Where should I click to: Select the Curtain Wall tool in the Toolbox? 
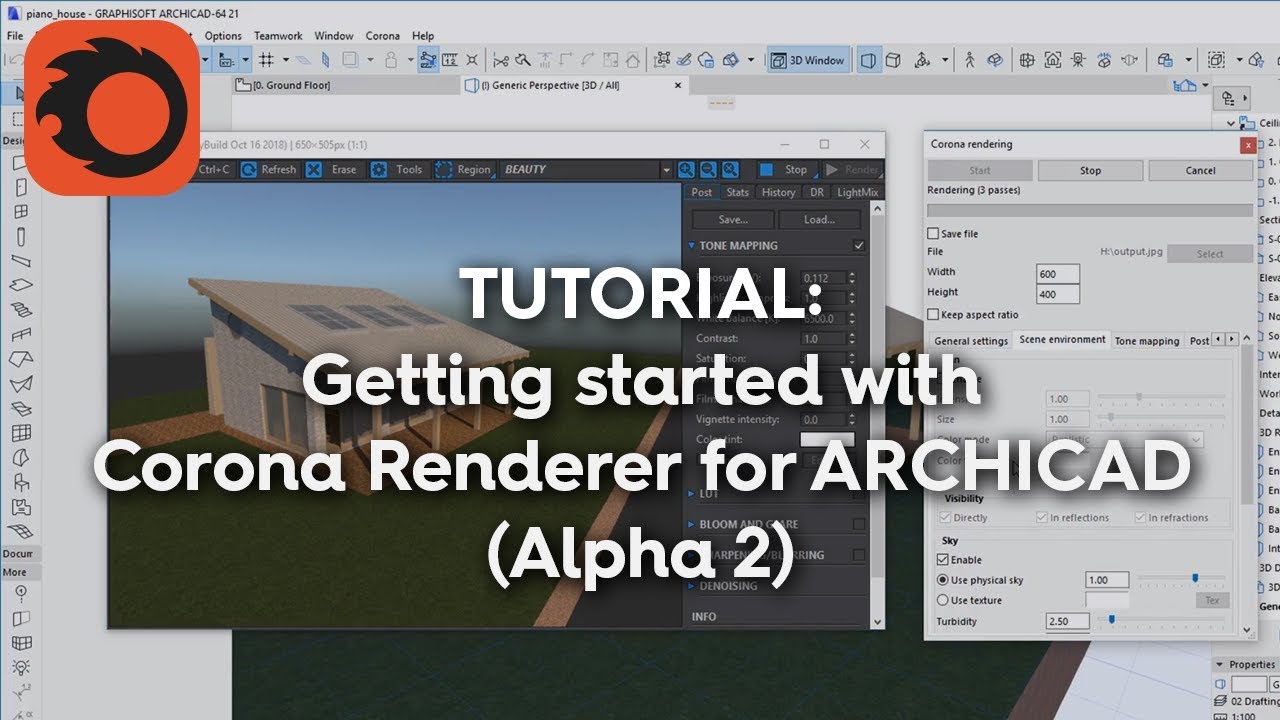click(20, 433)
